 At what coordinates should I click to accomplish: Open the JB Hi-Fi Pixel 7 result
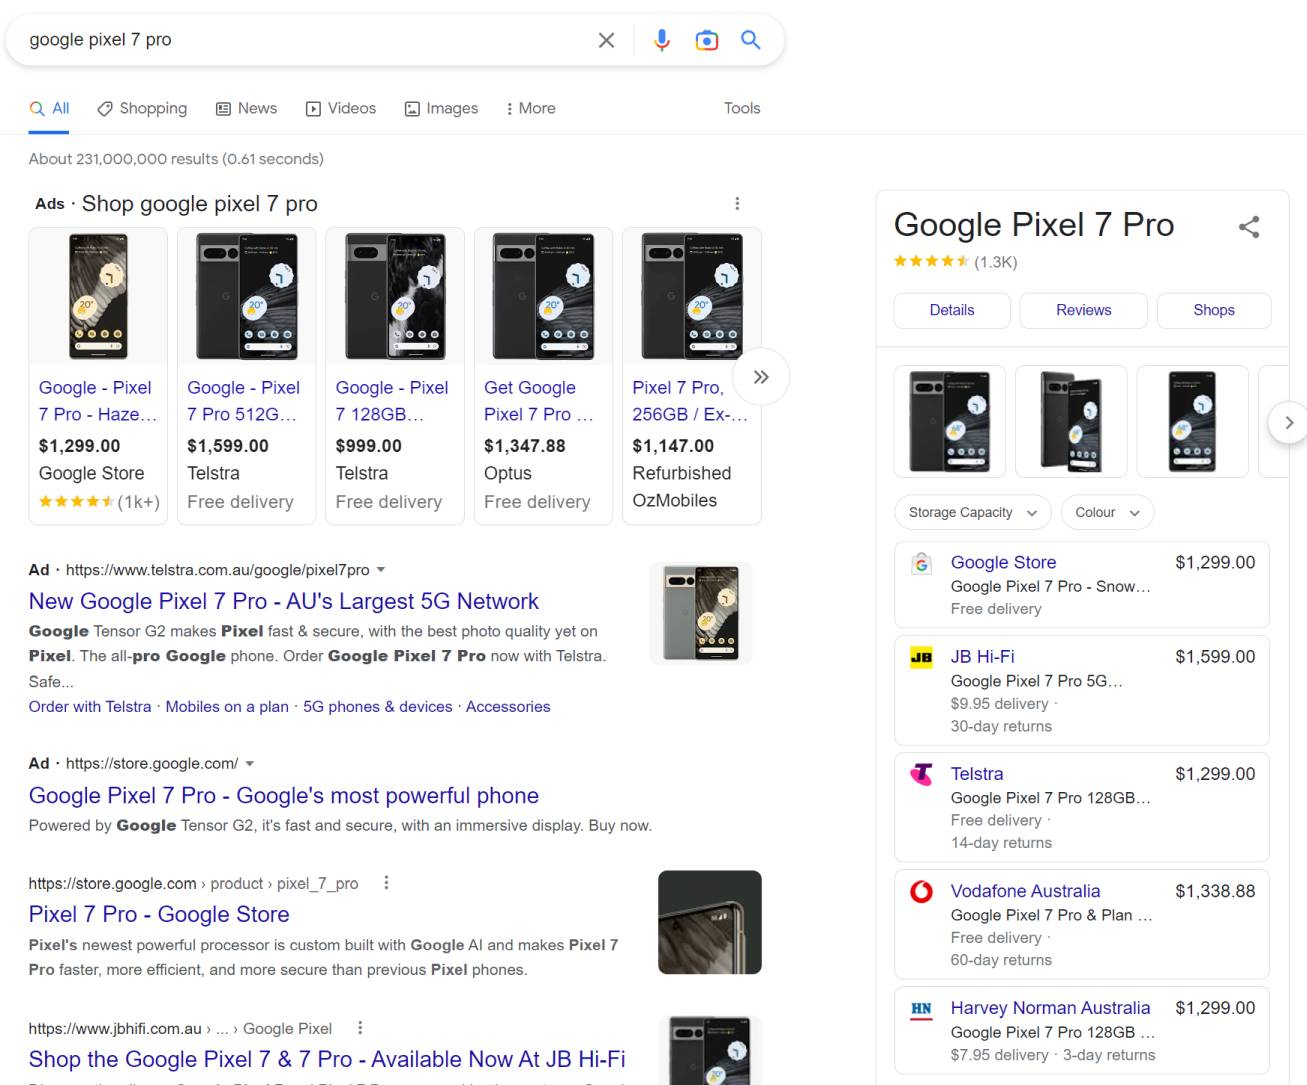tap(327, 1059)
